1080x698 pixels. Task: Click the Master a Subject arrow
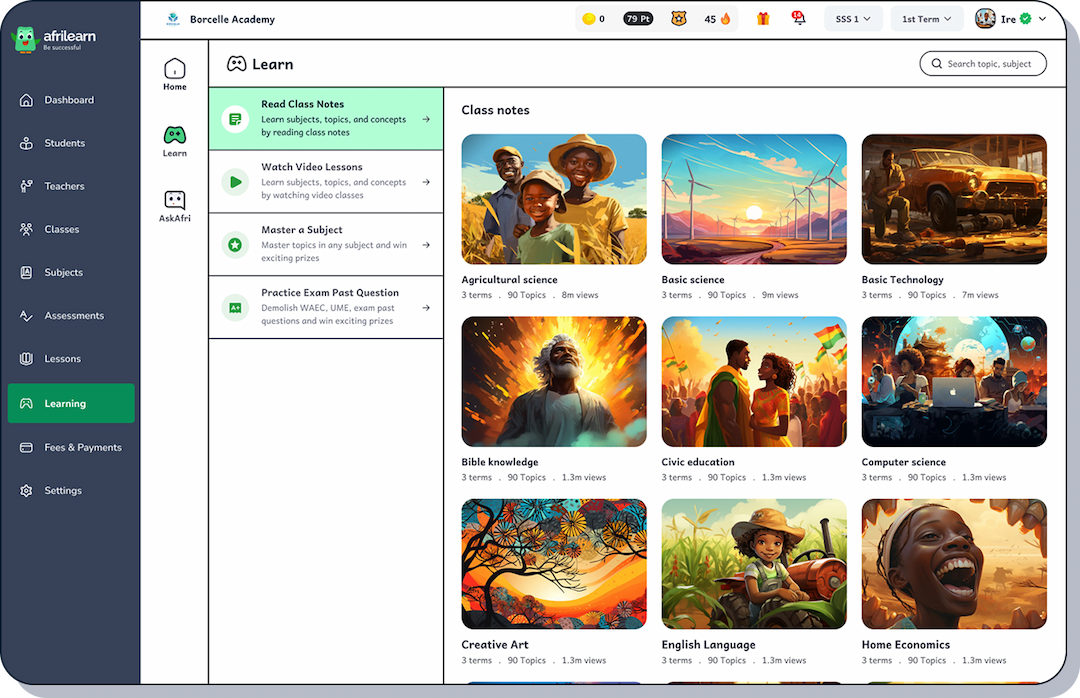(426, 245)
